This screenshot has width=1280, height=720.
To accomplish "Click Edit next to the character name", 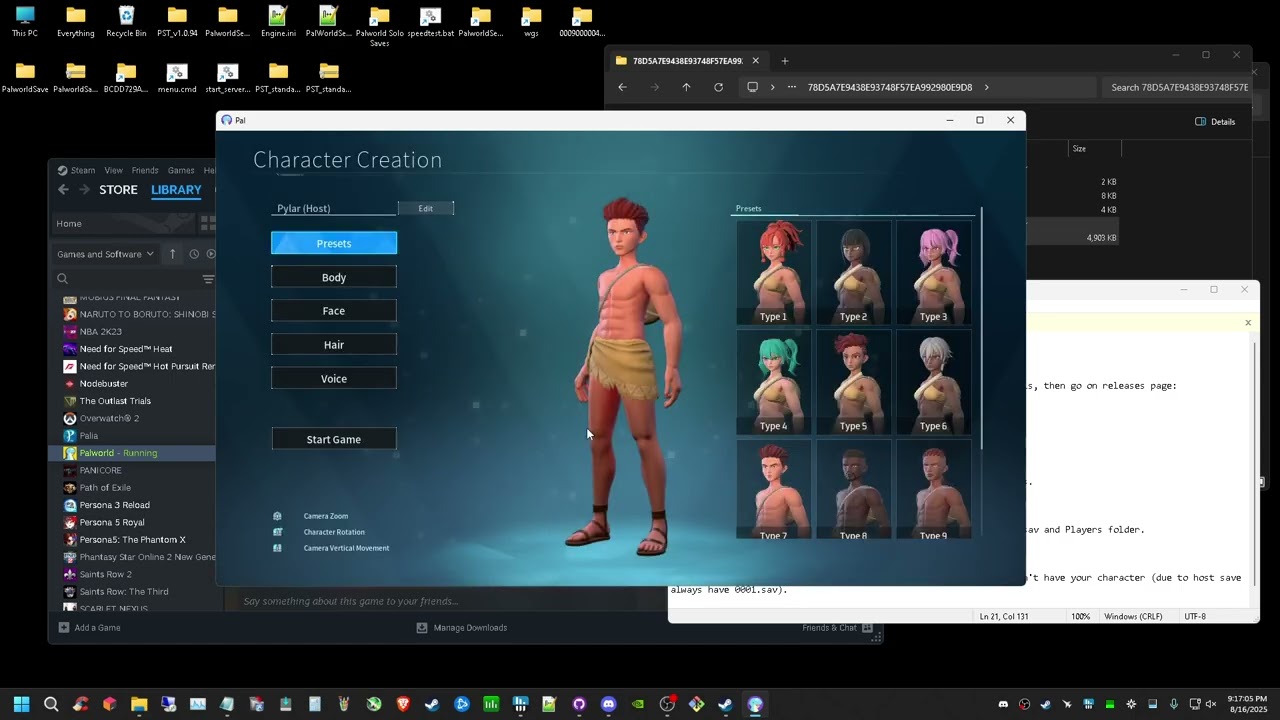I will pyautogui.click(x=426, y=208).
